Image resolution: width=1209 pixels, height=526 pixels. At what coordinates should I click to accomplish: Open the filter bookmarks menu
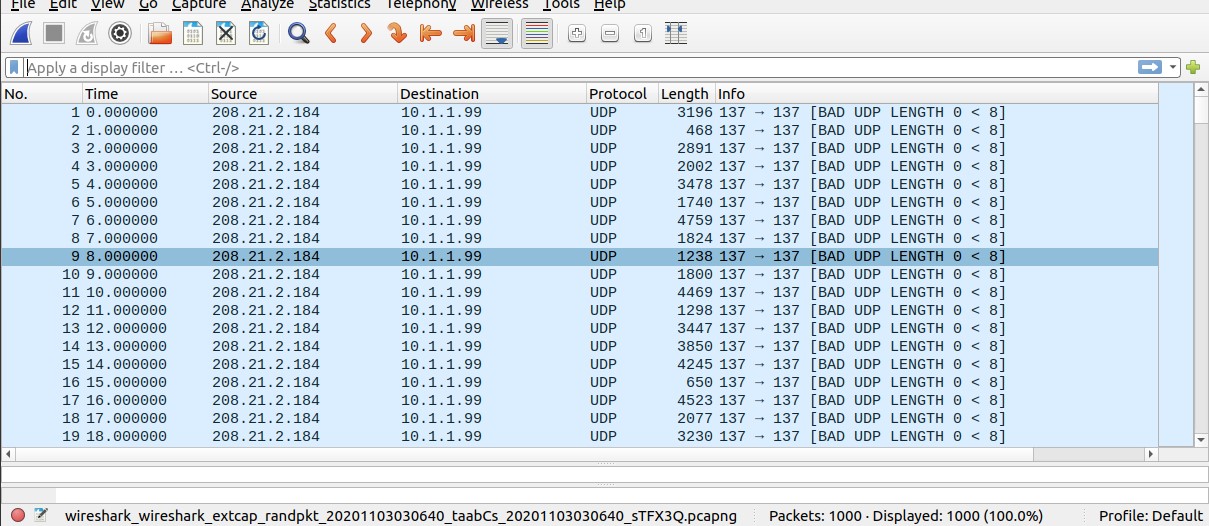pyautogui.click(x=14, y=68)
